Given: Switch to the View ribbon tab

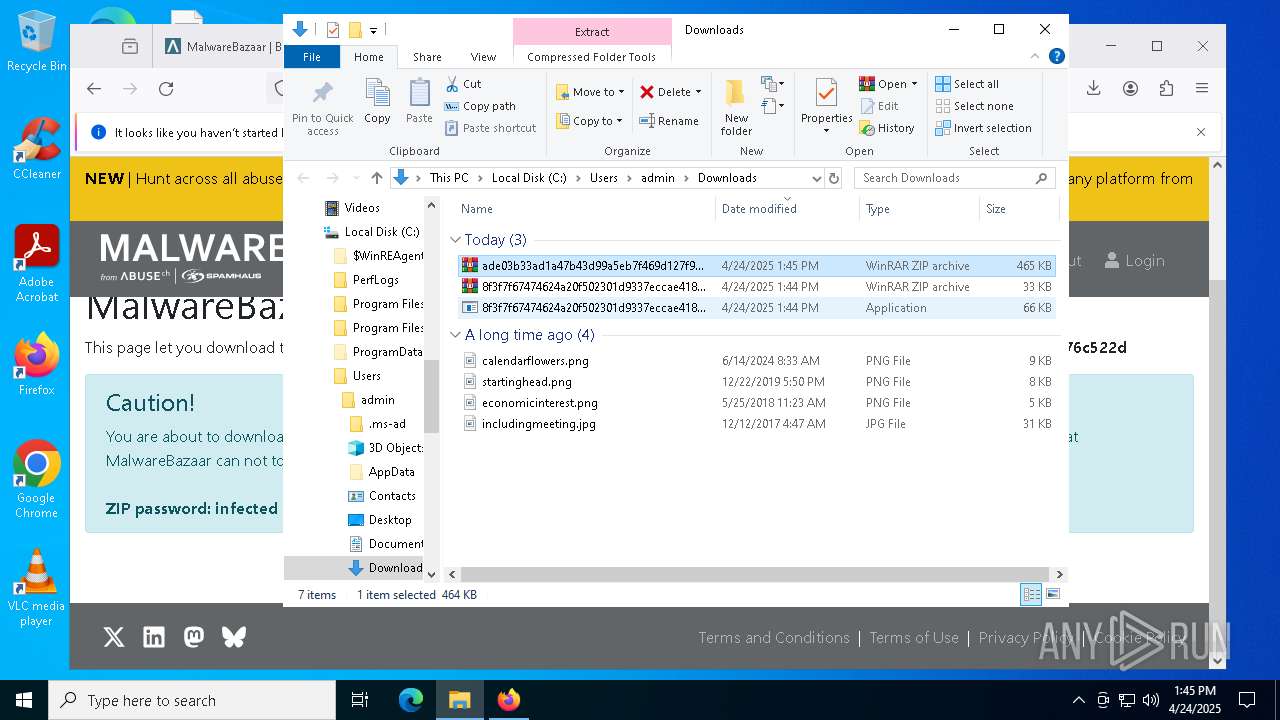Looking at the screenshot, I should pyautogui.click(x=483, y=57).
